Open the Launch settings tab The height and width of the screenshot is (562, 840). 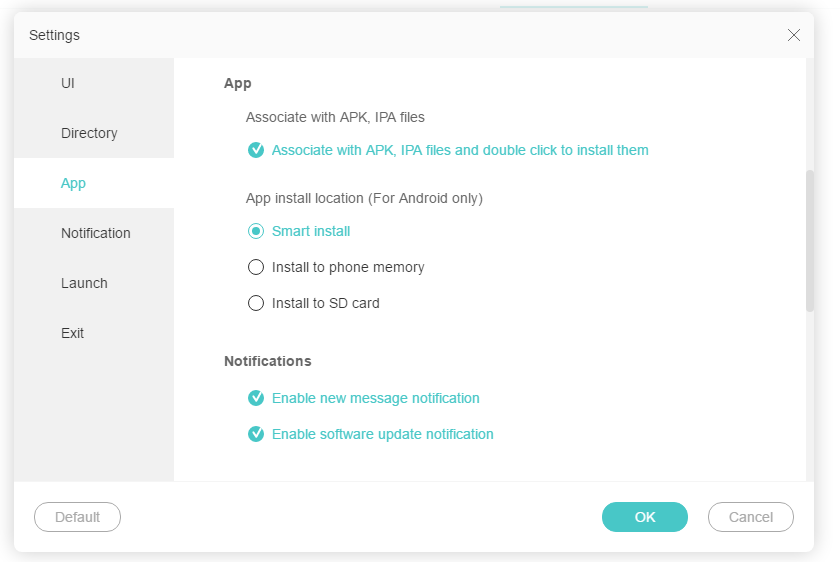pos(84,283)
